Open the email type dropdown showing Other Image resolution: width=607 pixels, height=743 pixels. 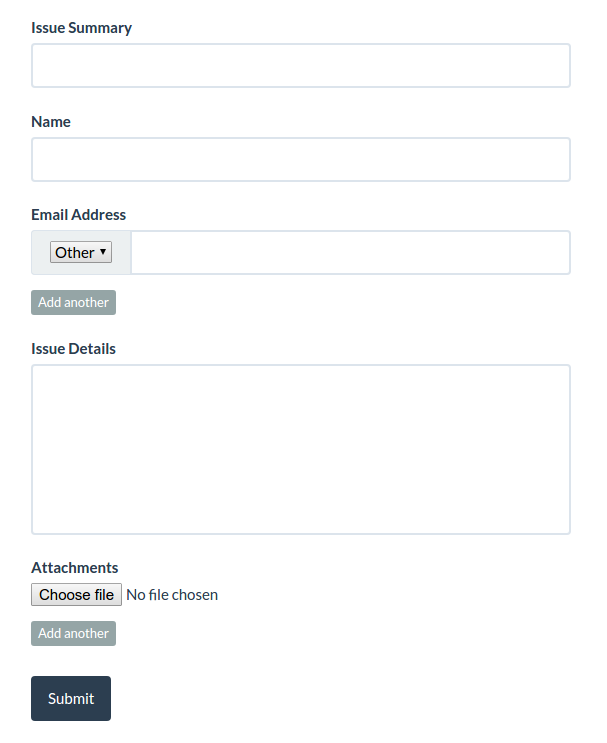point(81,252)
